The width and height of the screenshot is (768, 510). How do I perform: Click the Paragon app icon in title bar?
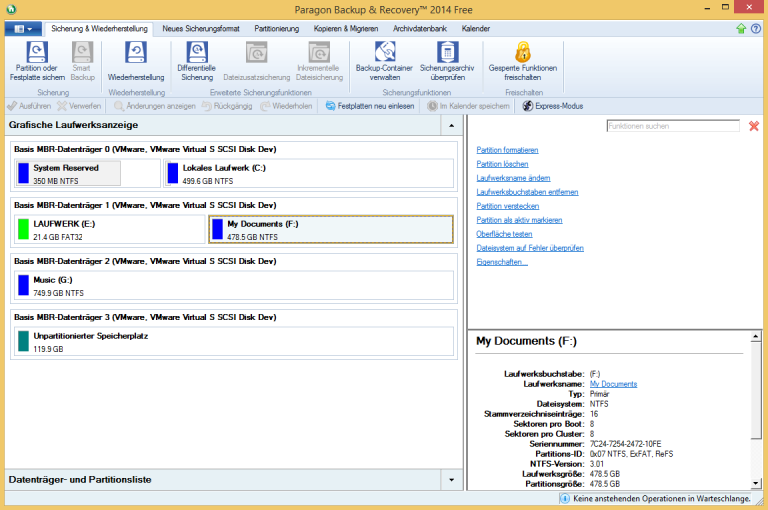tap(11, 9)
